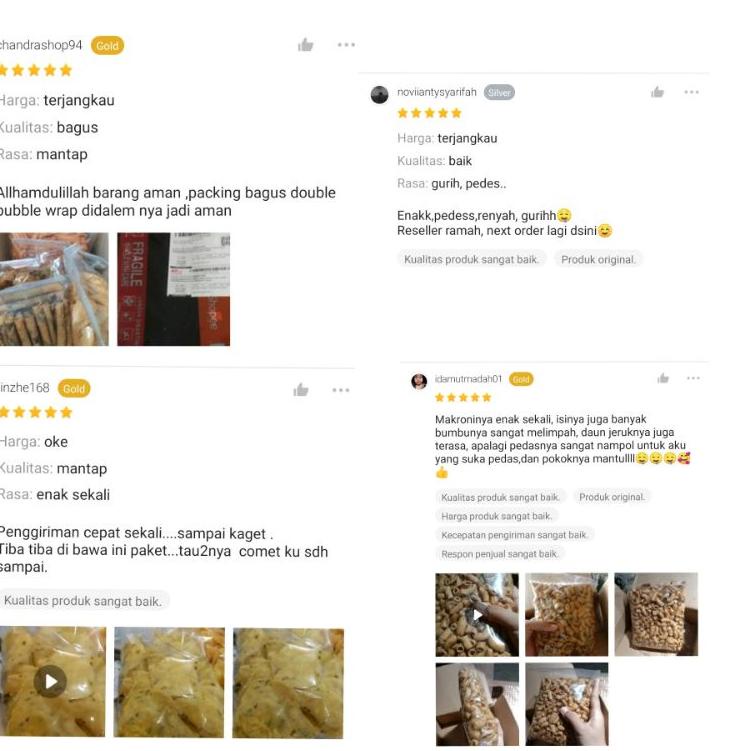Open three-dot menu on noviiantysyarifah's review
Viewport: 751px width, 751px height.
[691, 92]
